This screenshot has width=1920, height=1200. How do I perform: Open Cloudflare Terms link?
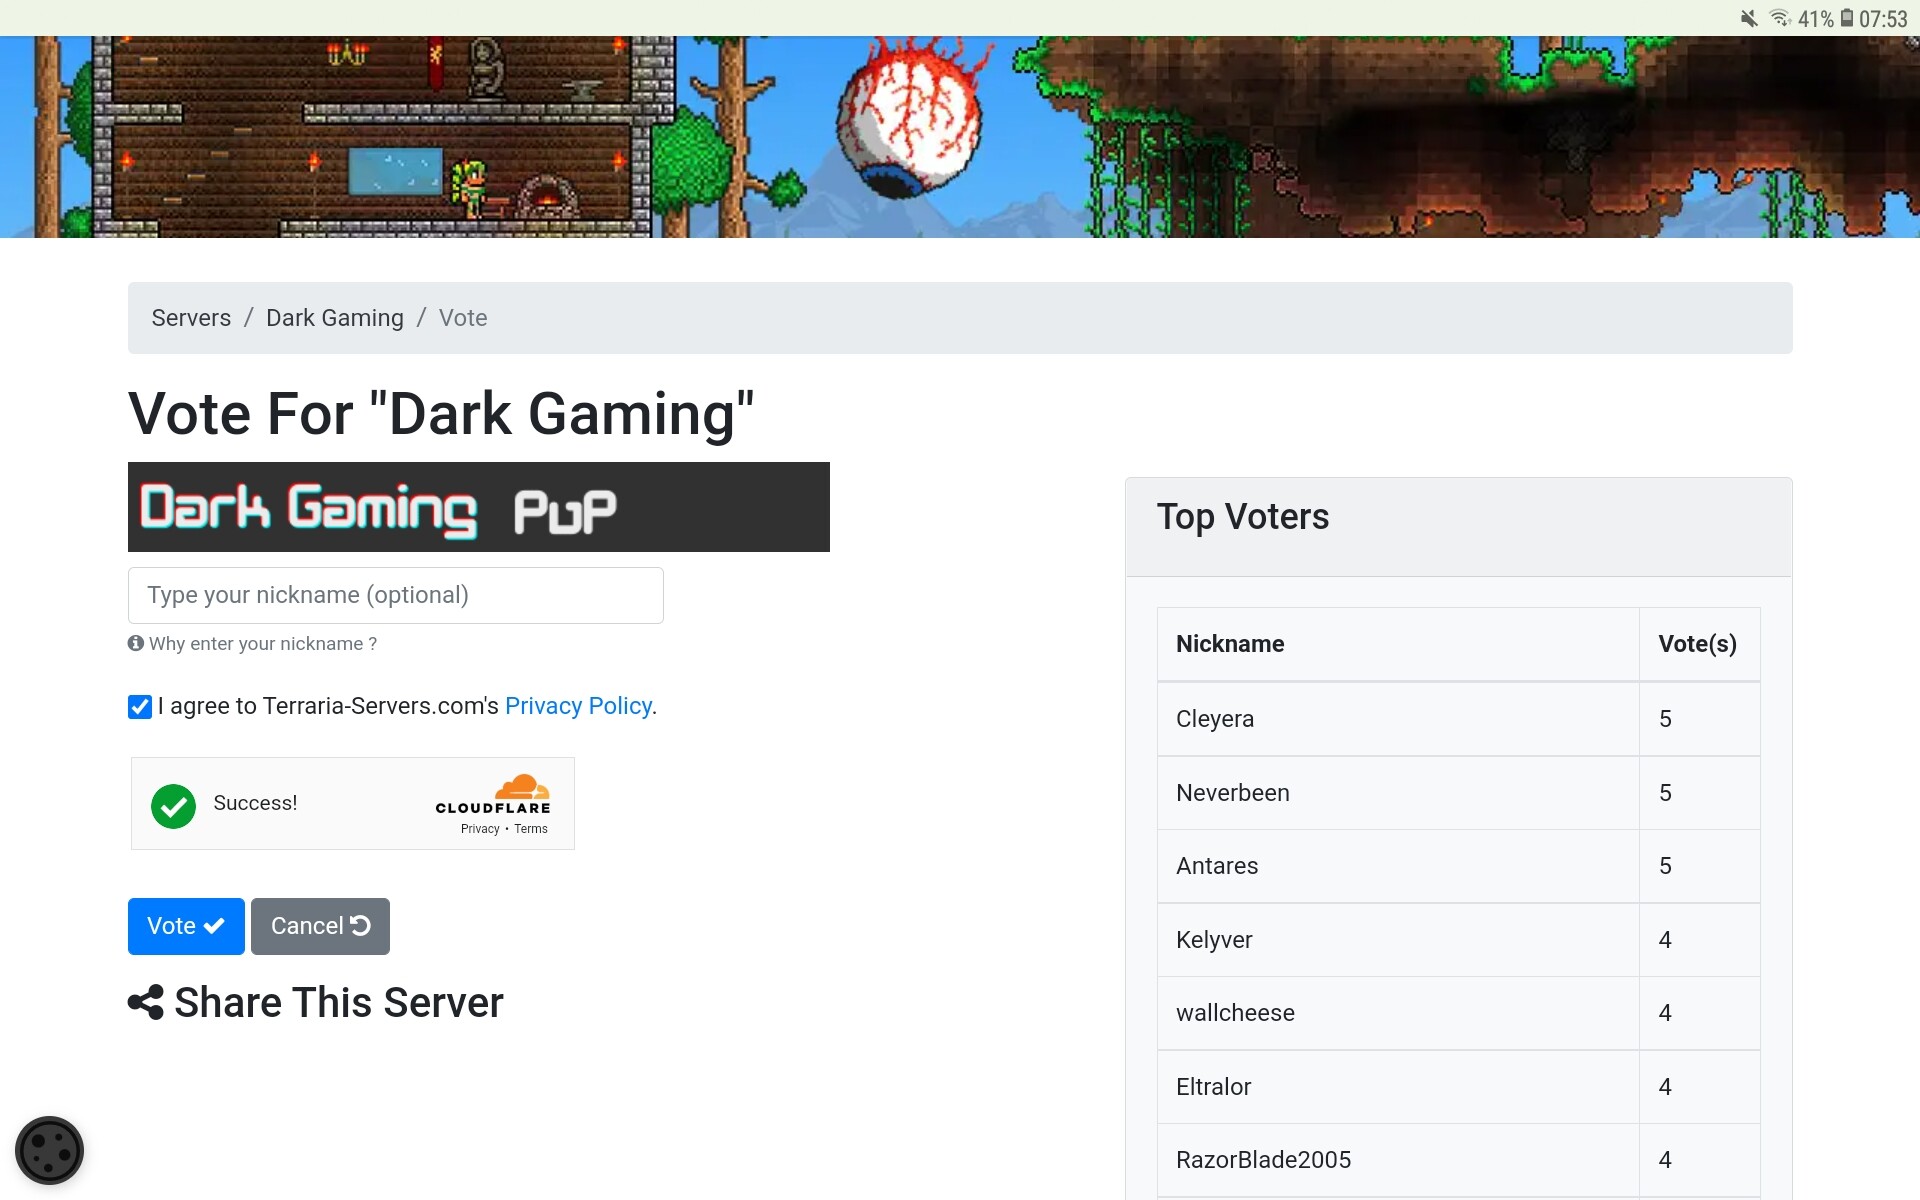(531, 829)
